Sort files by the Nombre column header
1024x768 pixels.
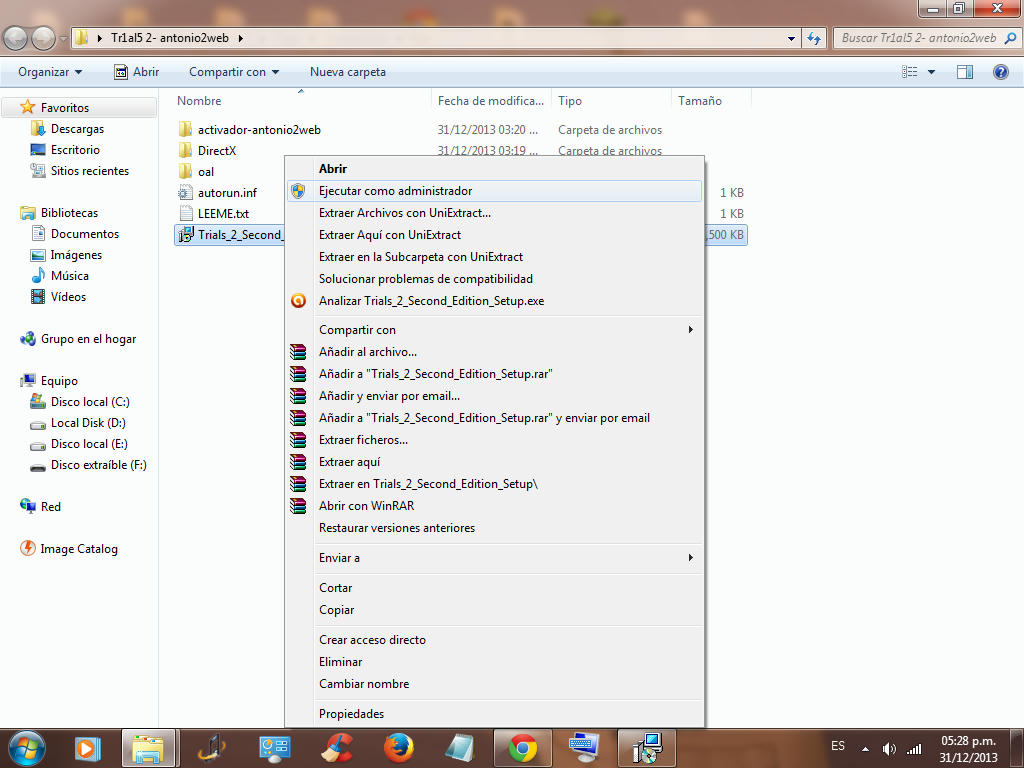tap(200, 101)
